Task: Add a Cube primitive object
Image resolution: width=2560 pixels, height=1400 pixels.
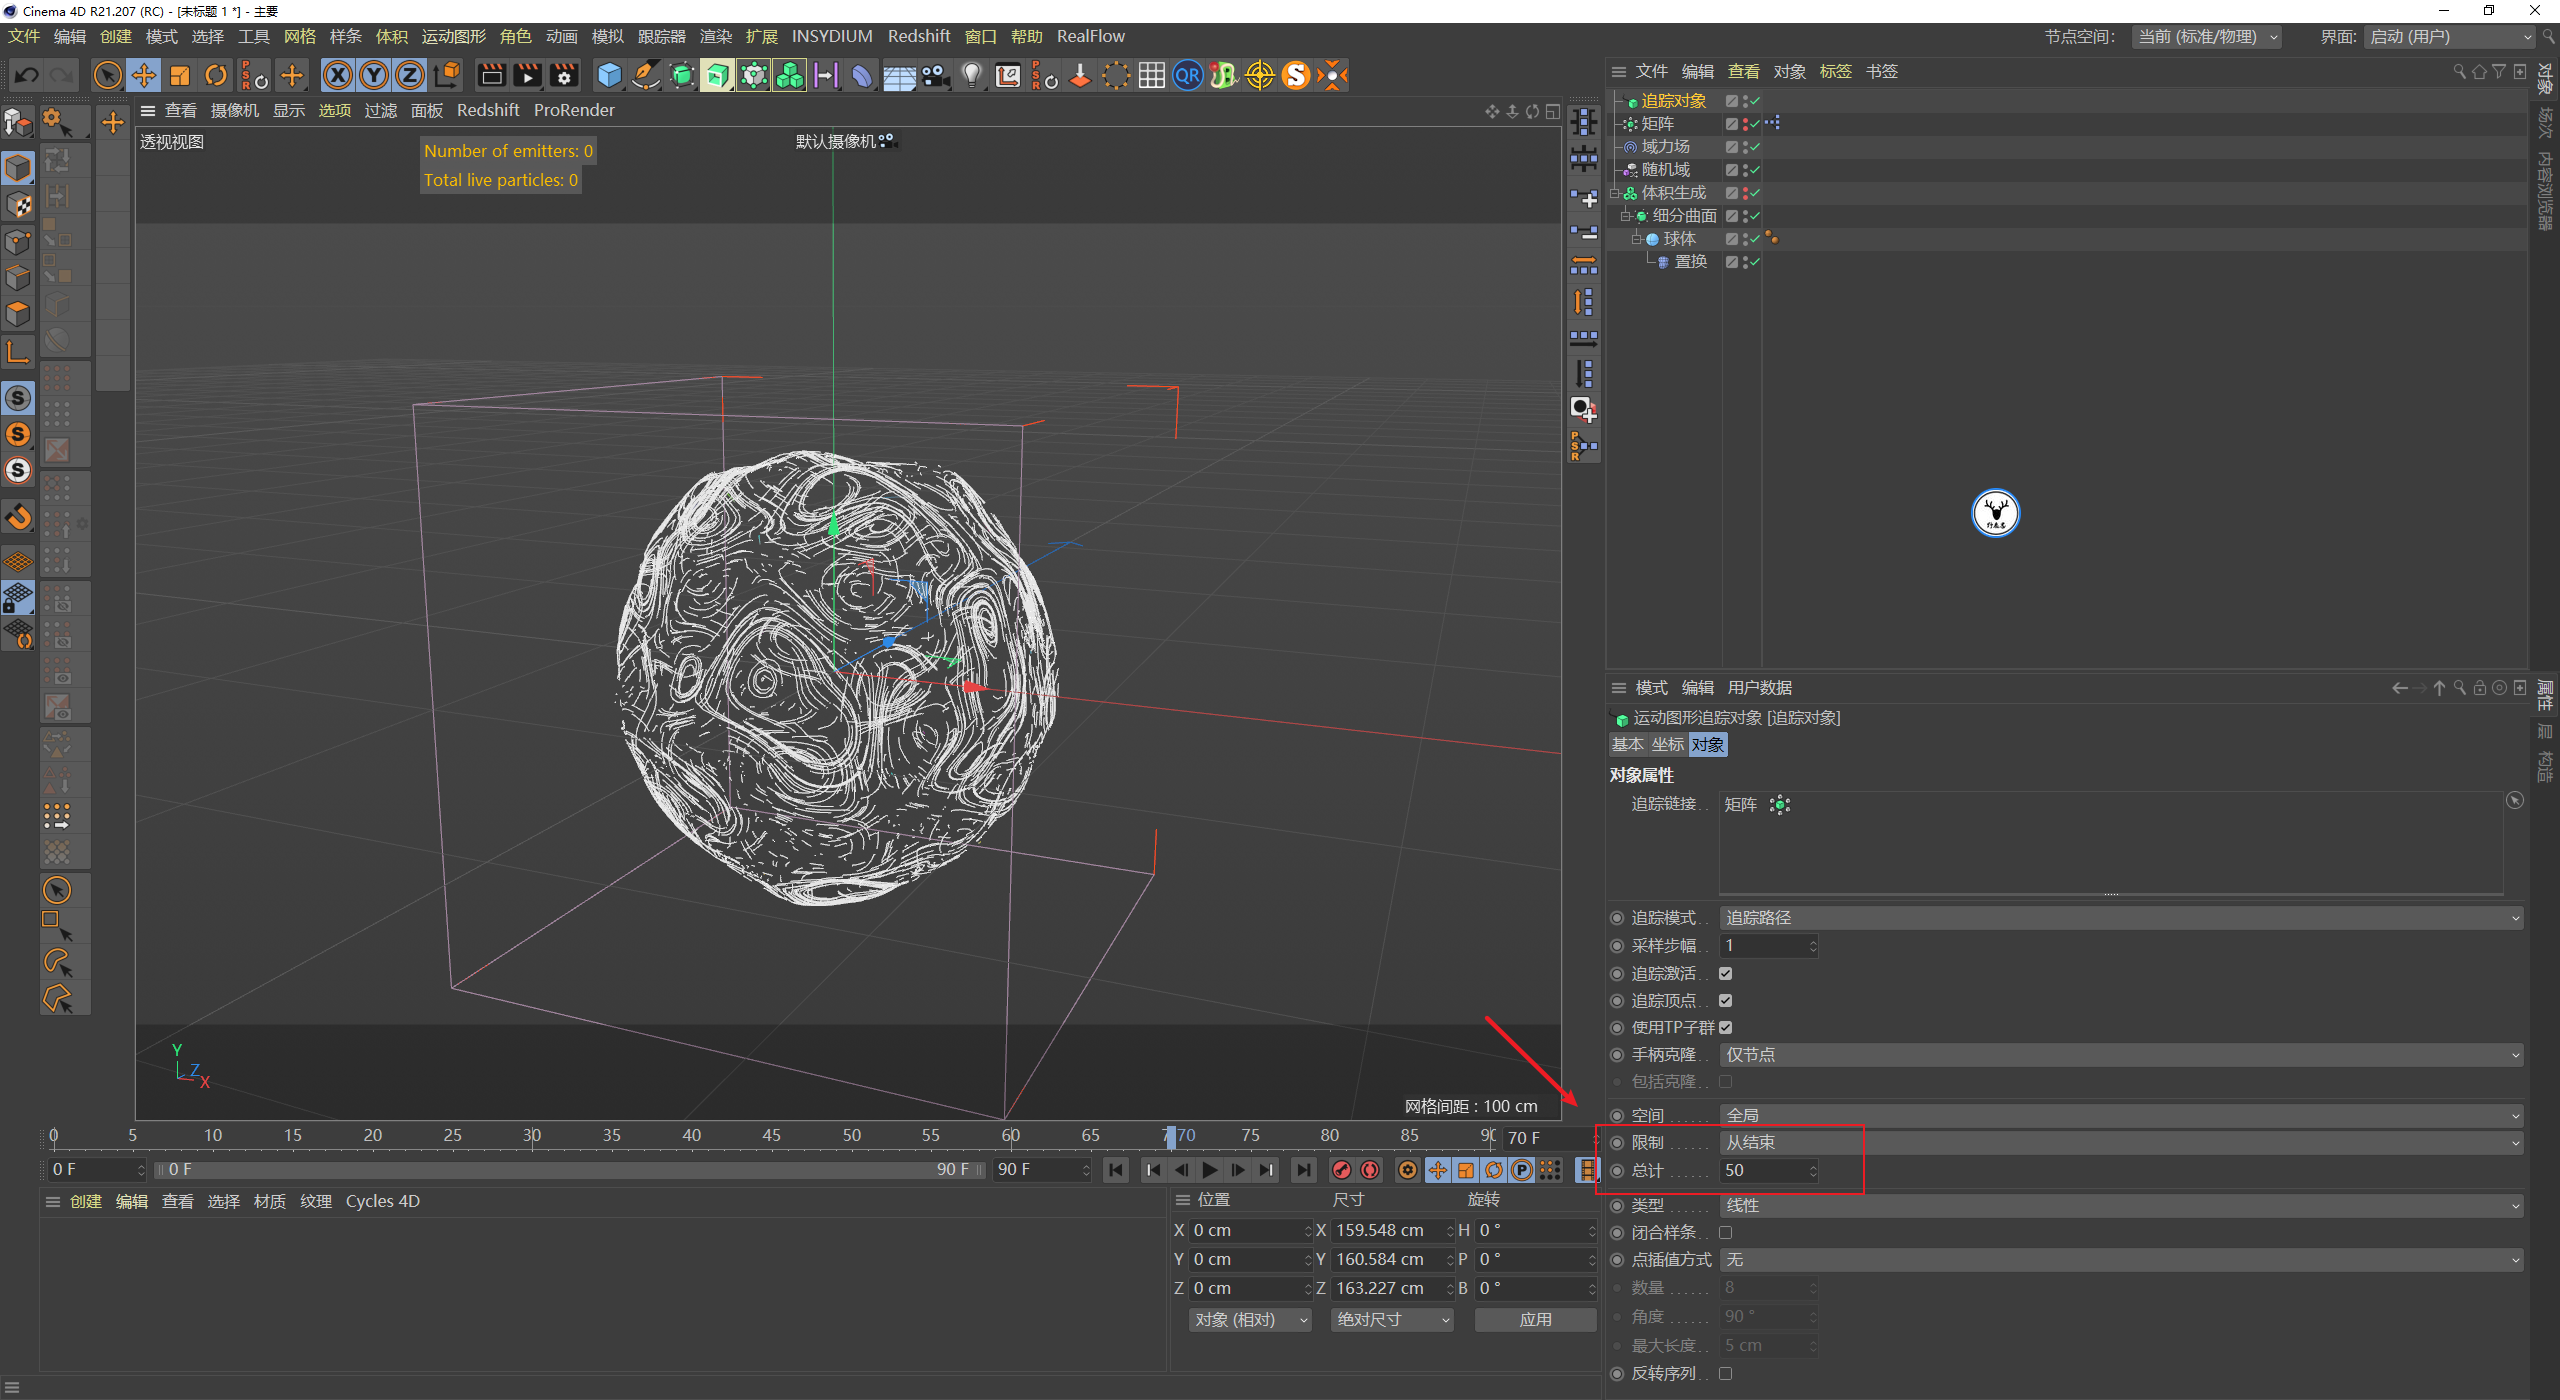Action: point(608,75)
